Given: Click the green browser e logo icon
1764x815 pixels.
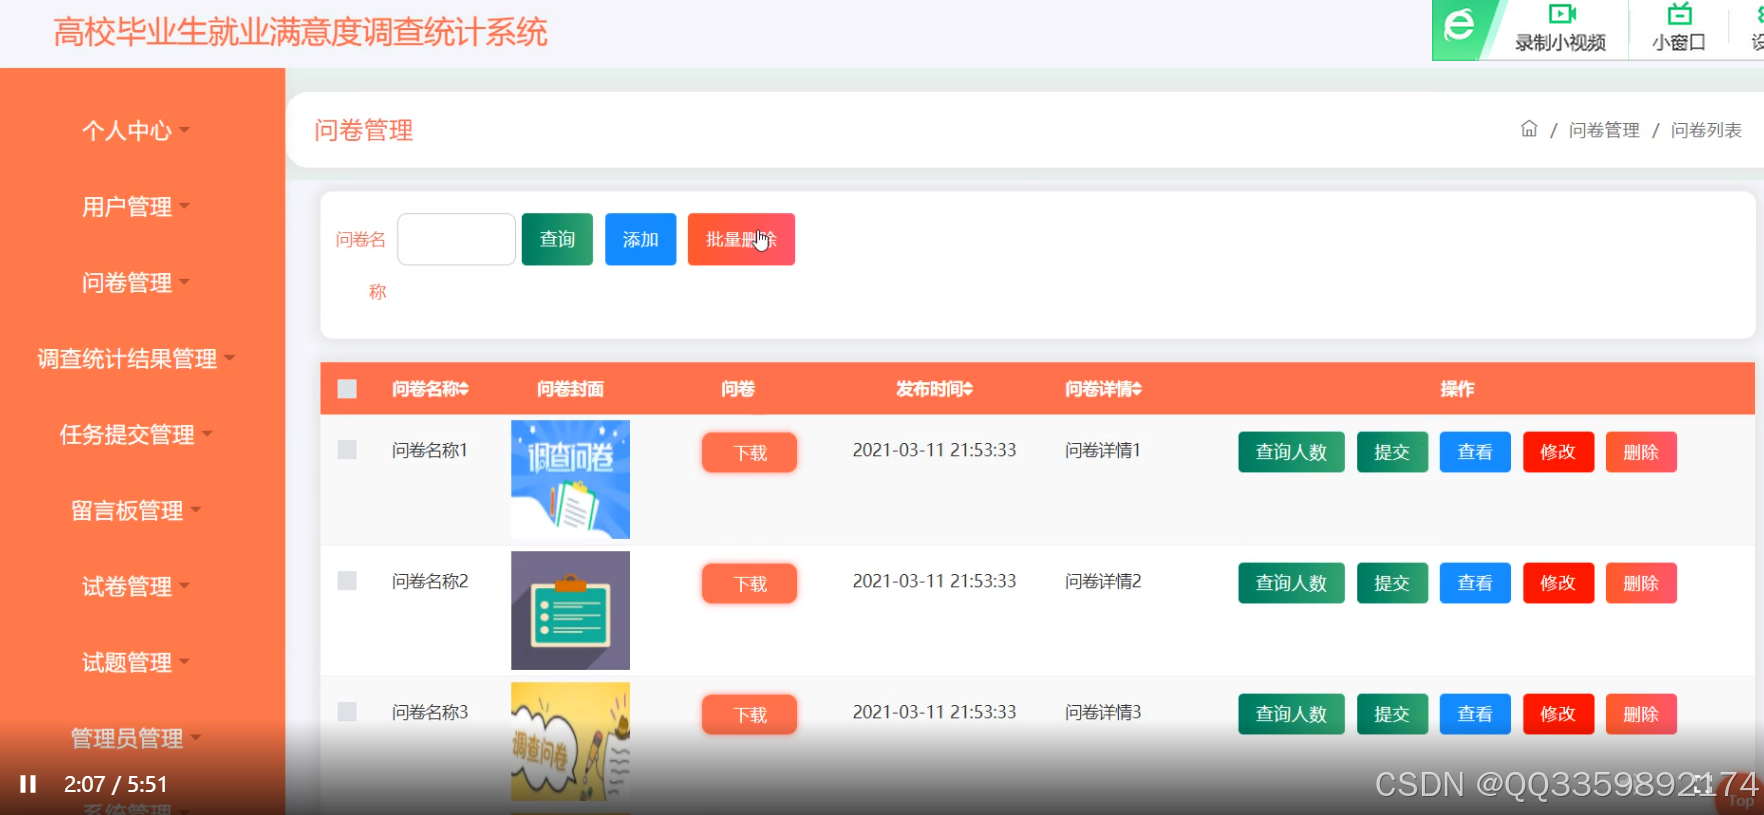Looking at the screenshot, I should (x=1460, y=25).
